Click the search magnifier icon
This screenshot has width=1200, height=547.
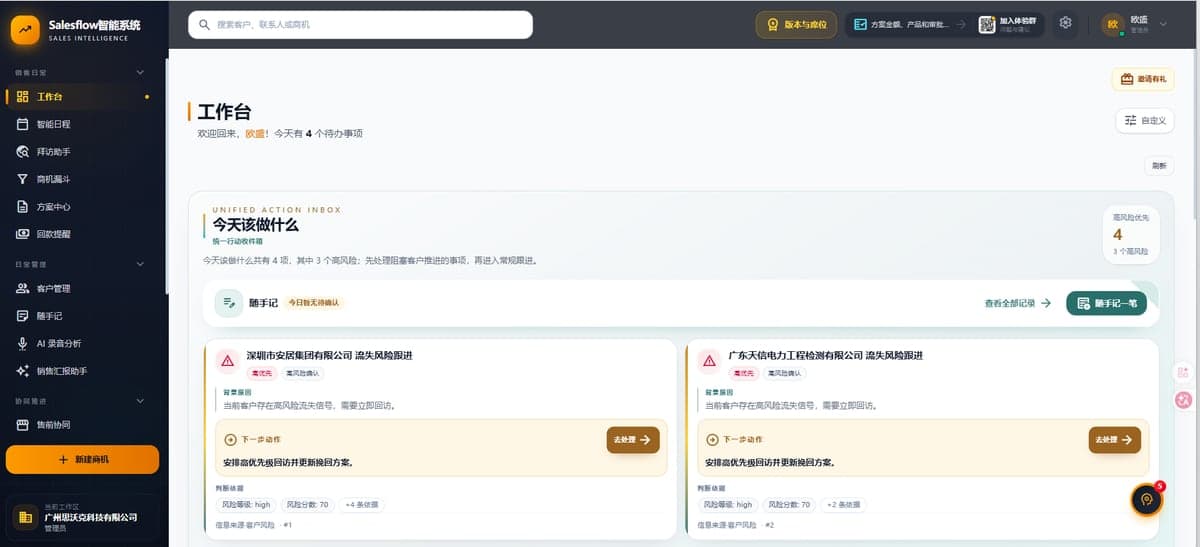tap(205, 24)
